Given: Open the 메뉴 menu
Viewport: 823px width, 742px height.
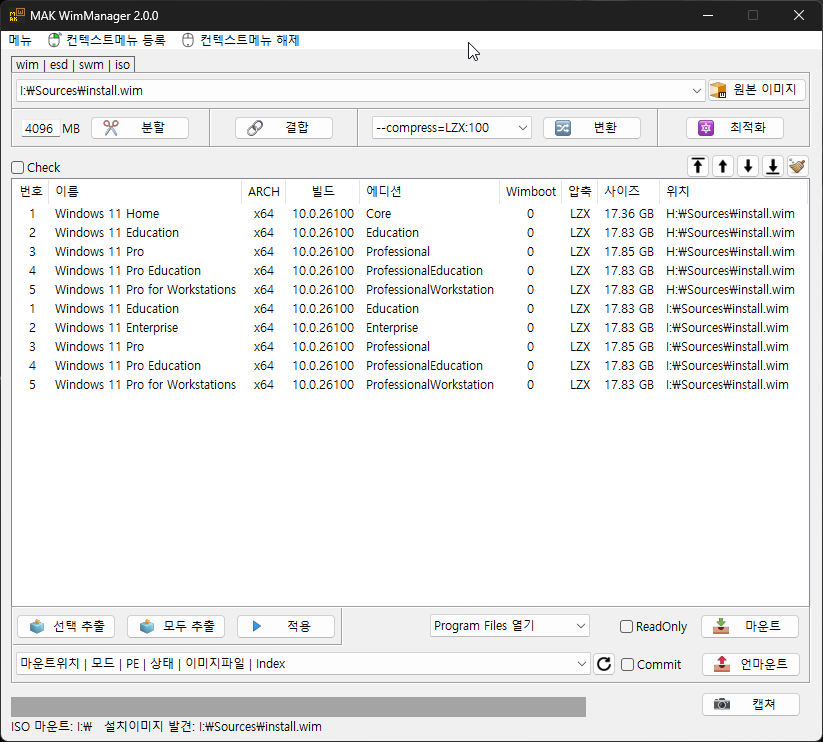Looking at the screenshot, I should [20, 40].
